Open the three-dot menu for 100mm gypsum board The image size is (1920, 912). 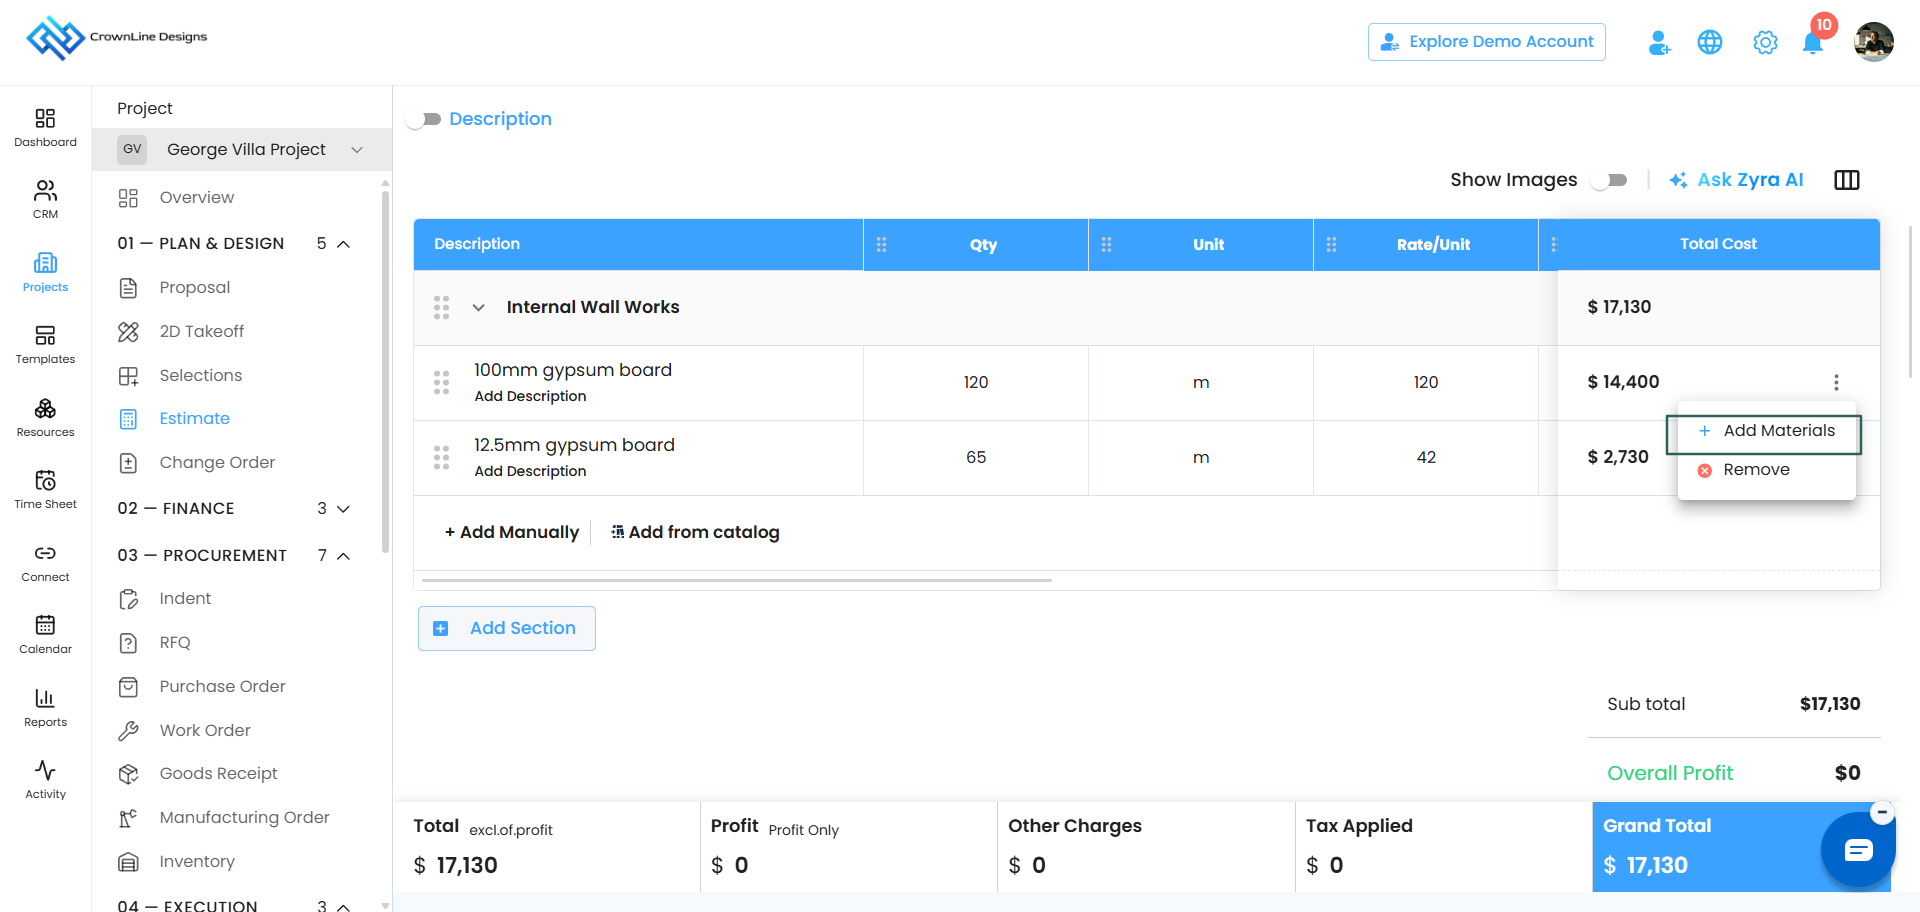(1836, 382)
